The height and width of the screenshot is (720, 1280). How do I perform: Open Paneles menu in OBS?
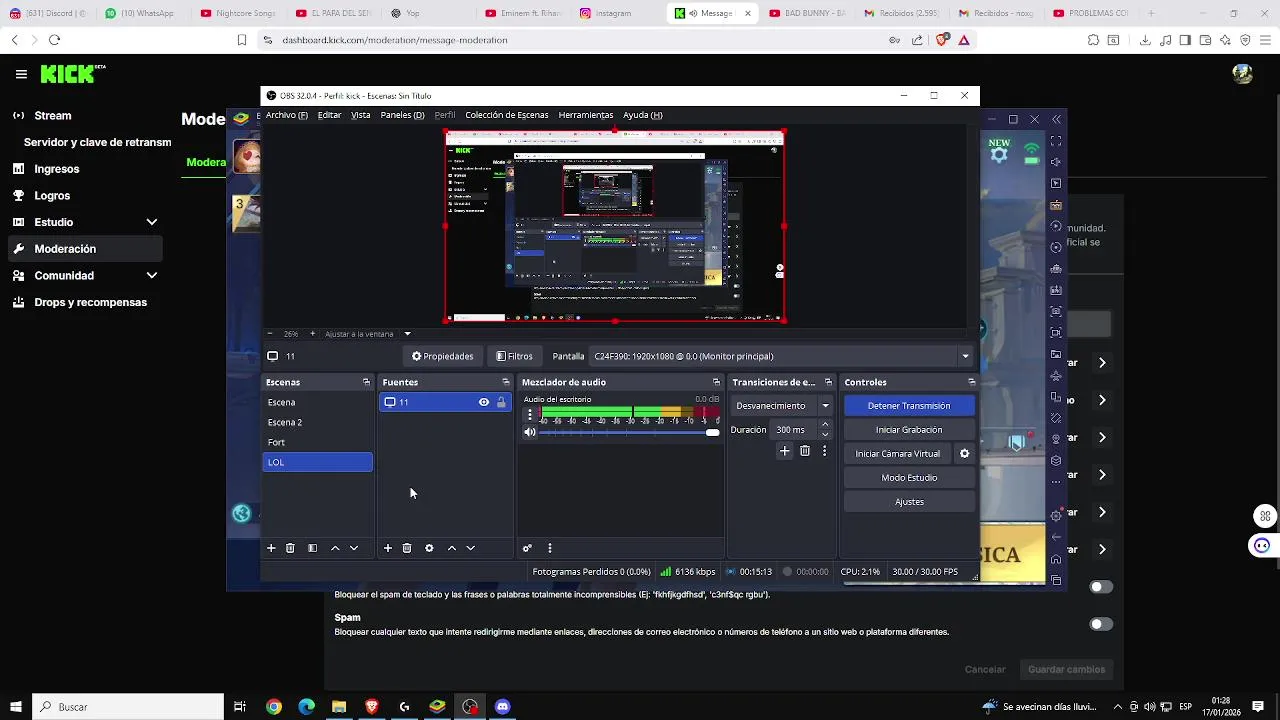coord(403,115)
